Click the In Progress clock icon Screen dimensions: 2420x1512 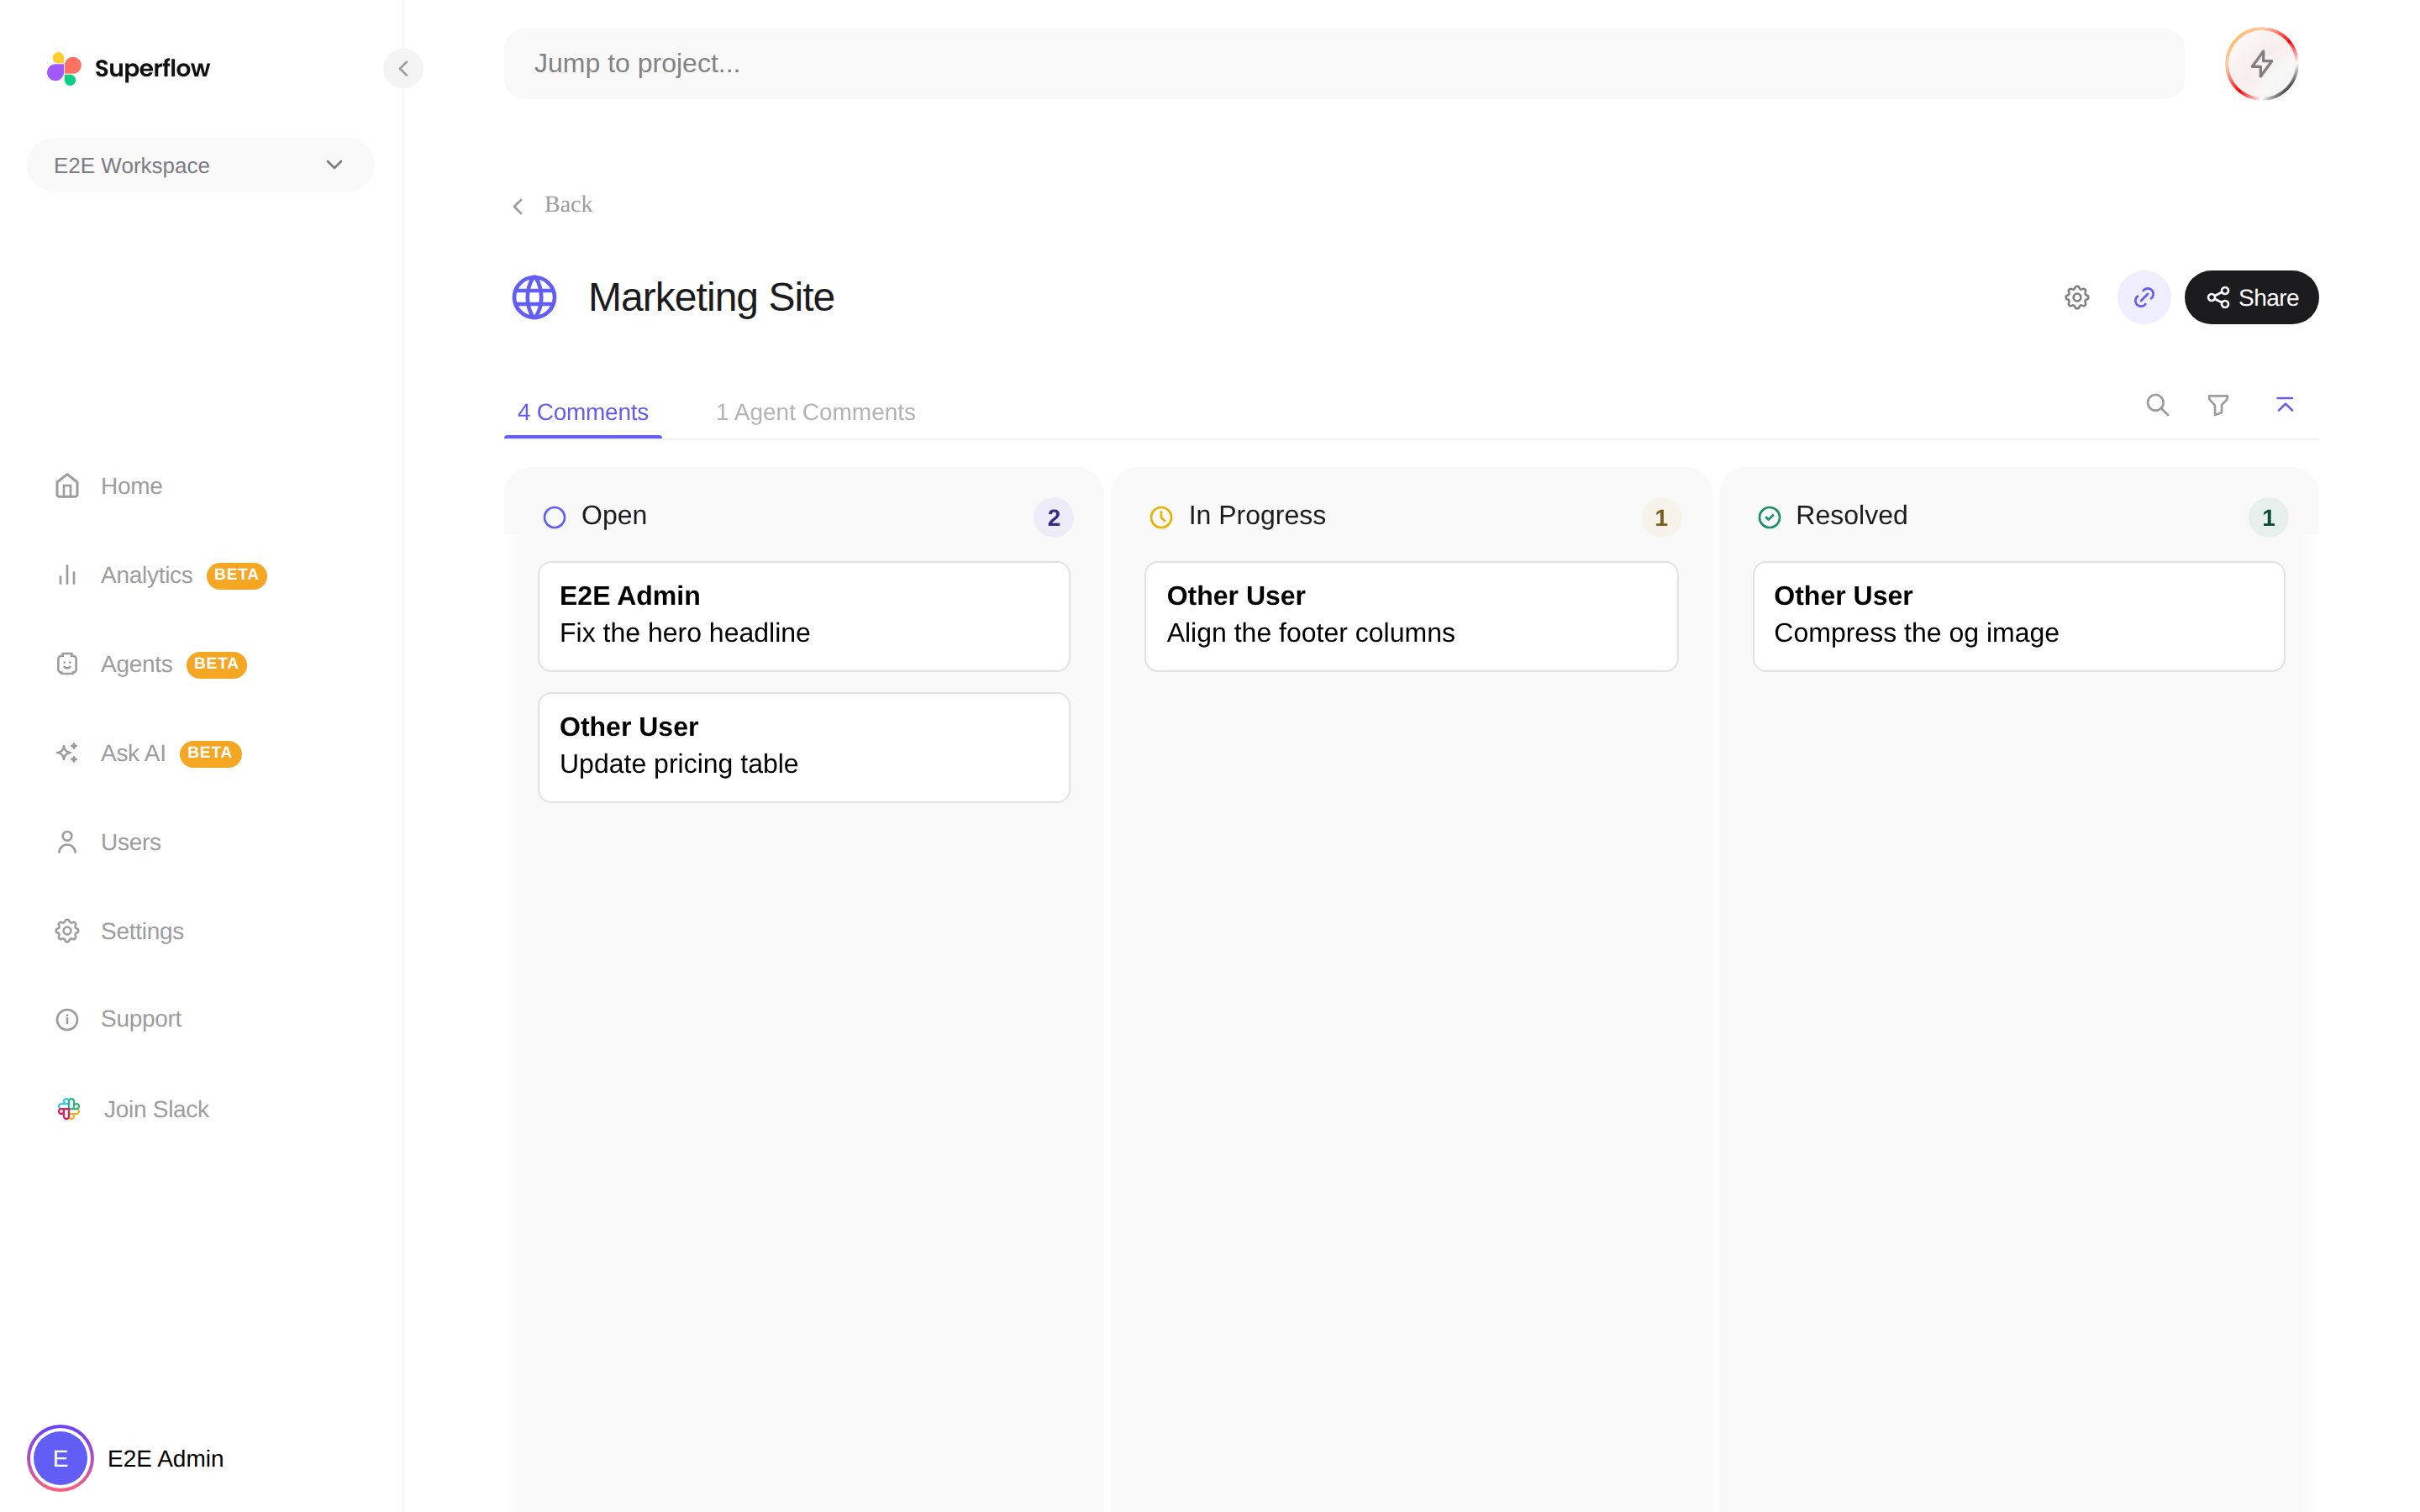point(1161,517)
